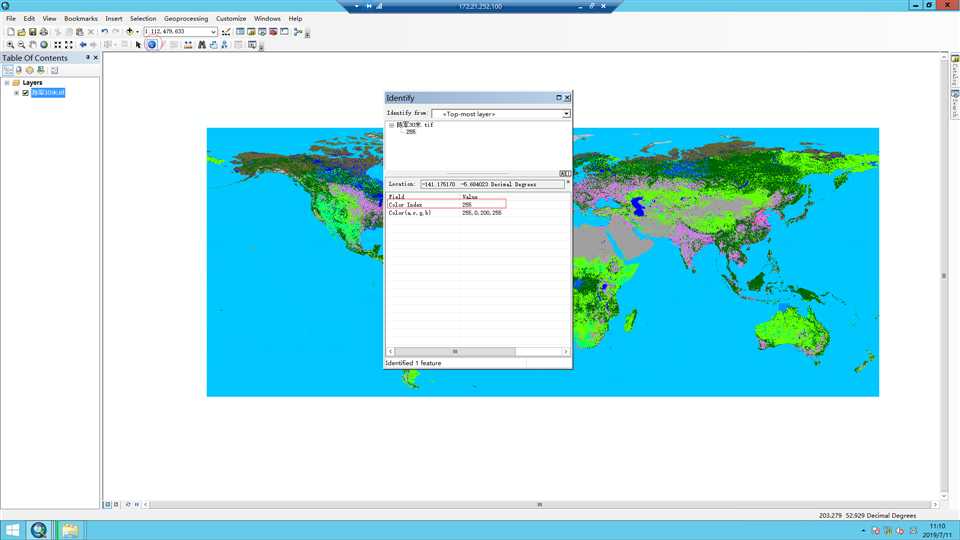Viewport: 960px width, 540px height.
Task: Open the Geoprocessing menu
Action: click(186, 18)
